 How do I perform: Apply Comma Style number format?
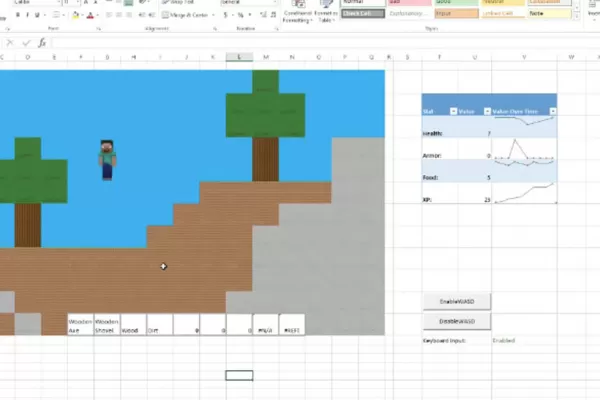tap(250, 15)
